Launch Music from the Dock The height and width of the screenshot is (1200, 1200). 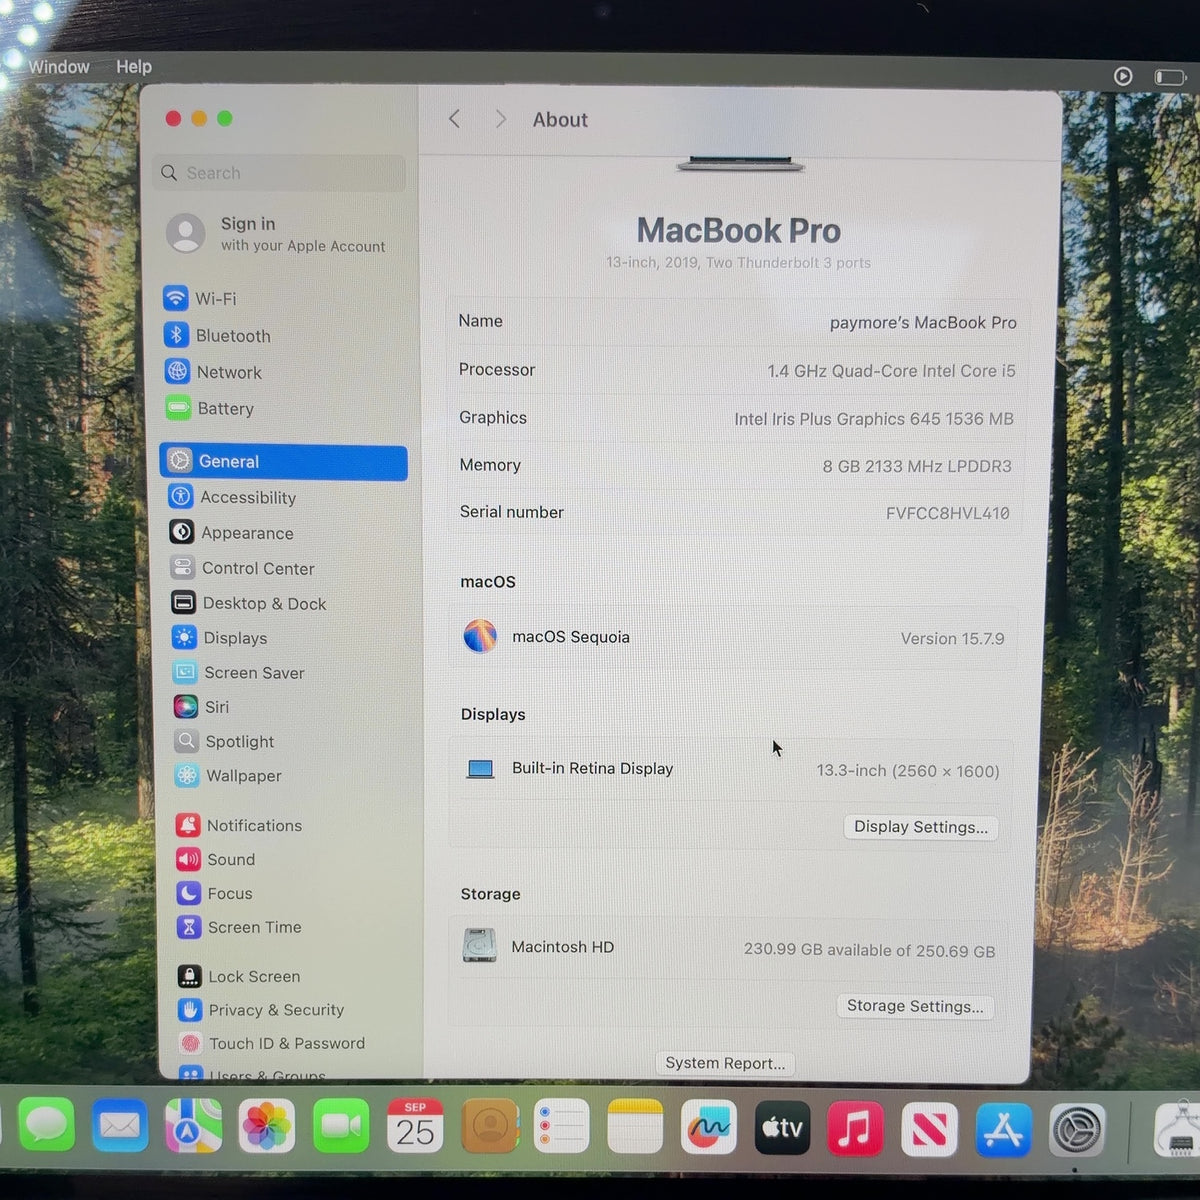855,1127
